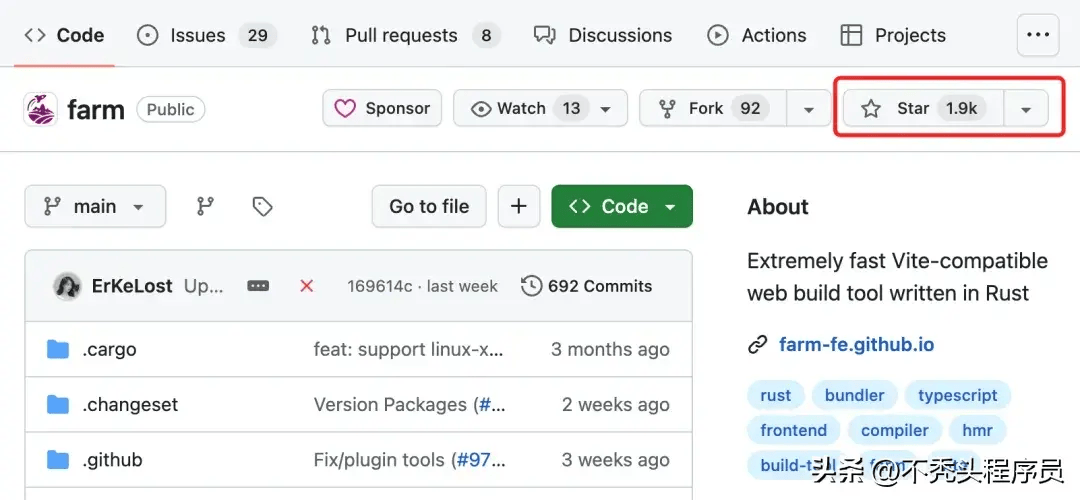Click the Pull requests count badge 8

point(486,35)
